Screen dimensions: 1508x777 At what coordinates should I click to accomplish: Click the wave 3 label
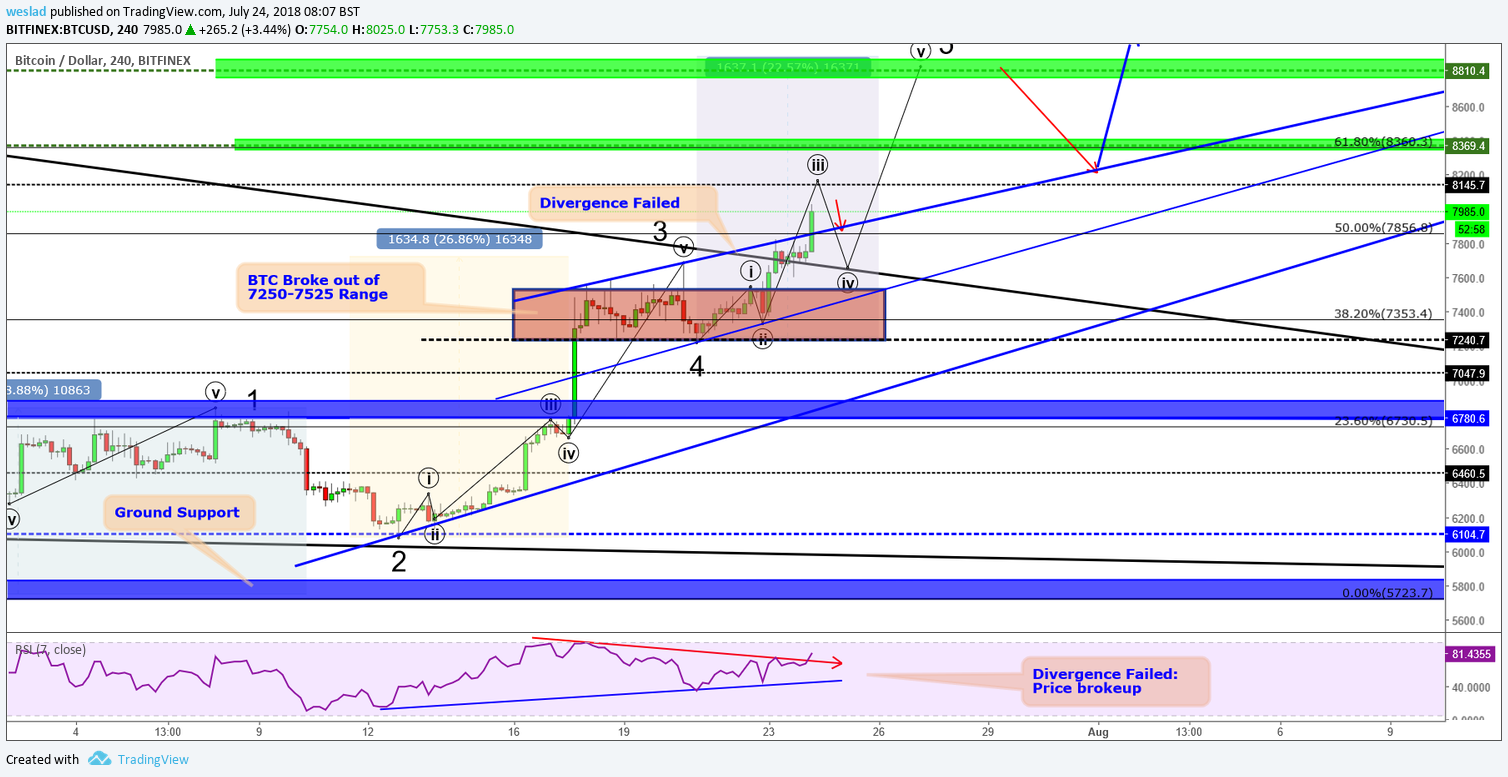click(x=660, y=232)
